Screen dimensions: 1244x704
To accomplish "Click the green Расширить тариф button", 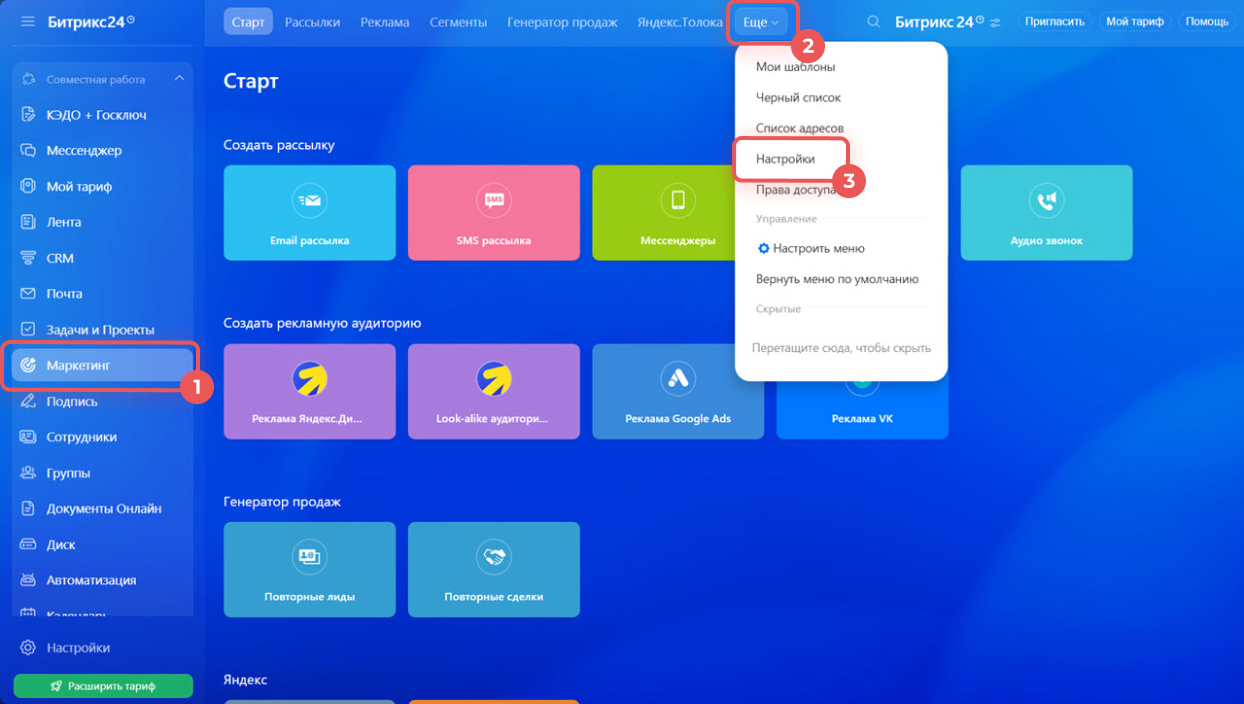I will pos(103,686).
